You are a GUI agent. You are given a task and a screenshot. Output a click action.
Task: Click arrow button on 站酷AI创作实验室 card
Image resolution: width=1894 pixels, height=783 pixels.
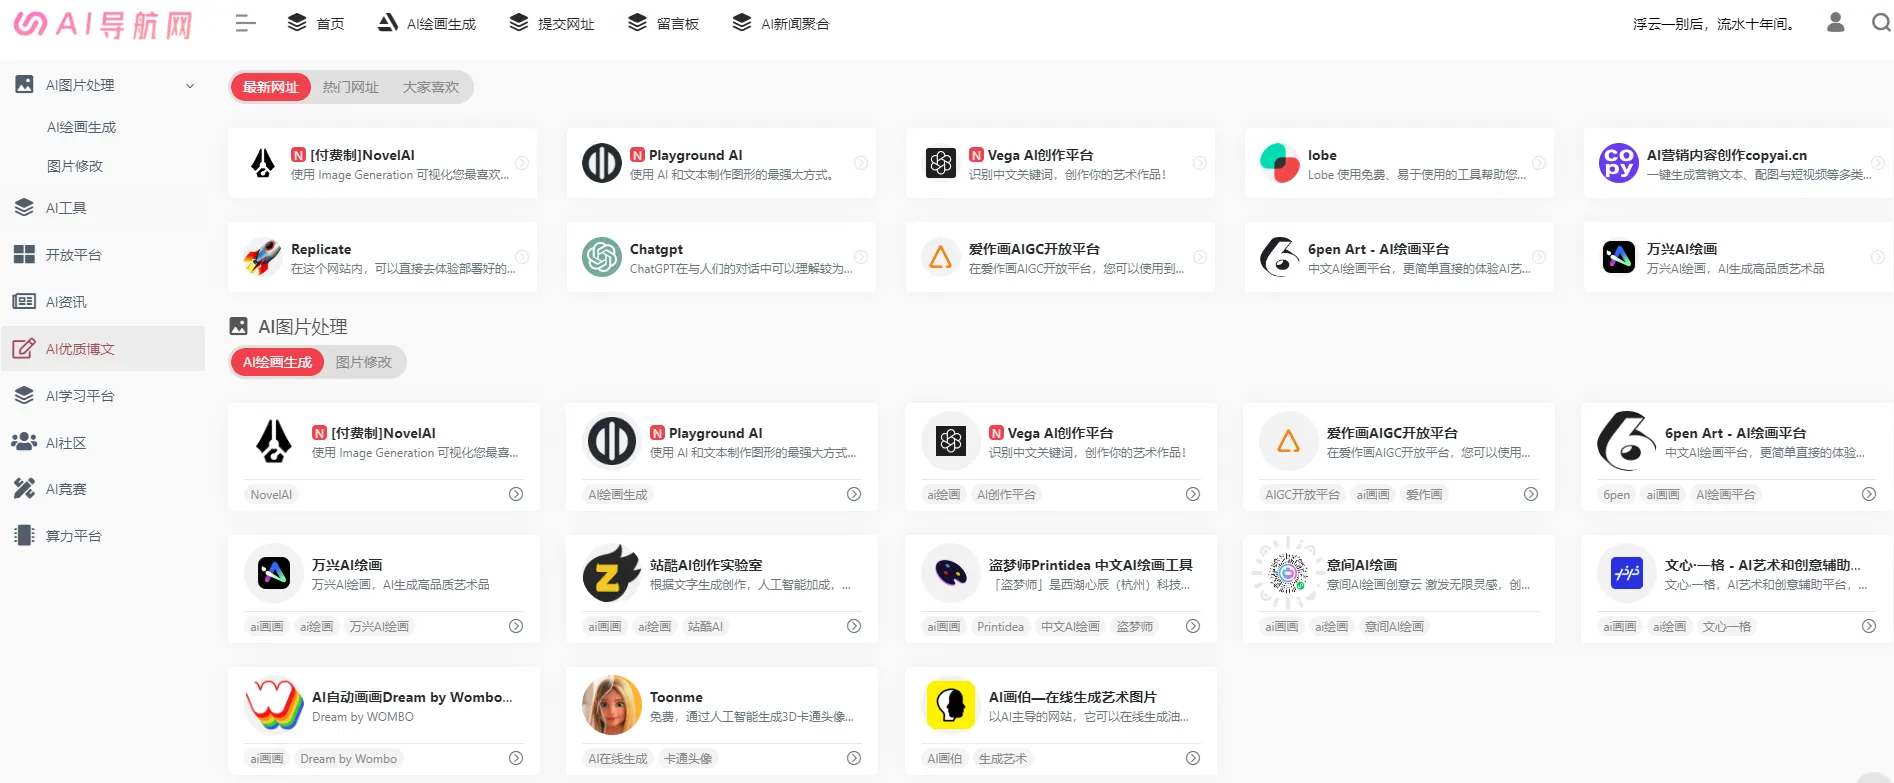(x=854, y=626)
